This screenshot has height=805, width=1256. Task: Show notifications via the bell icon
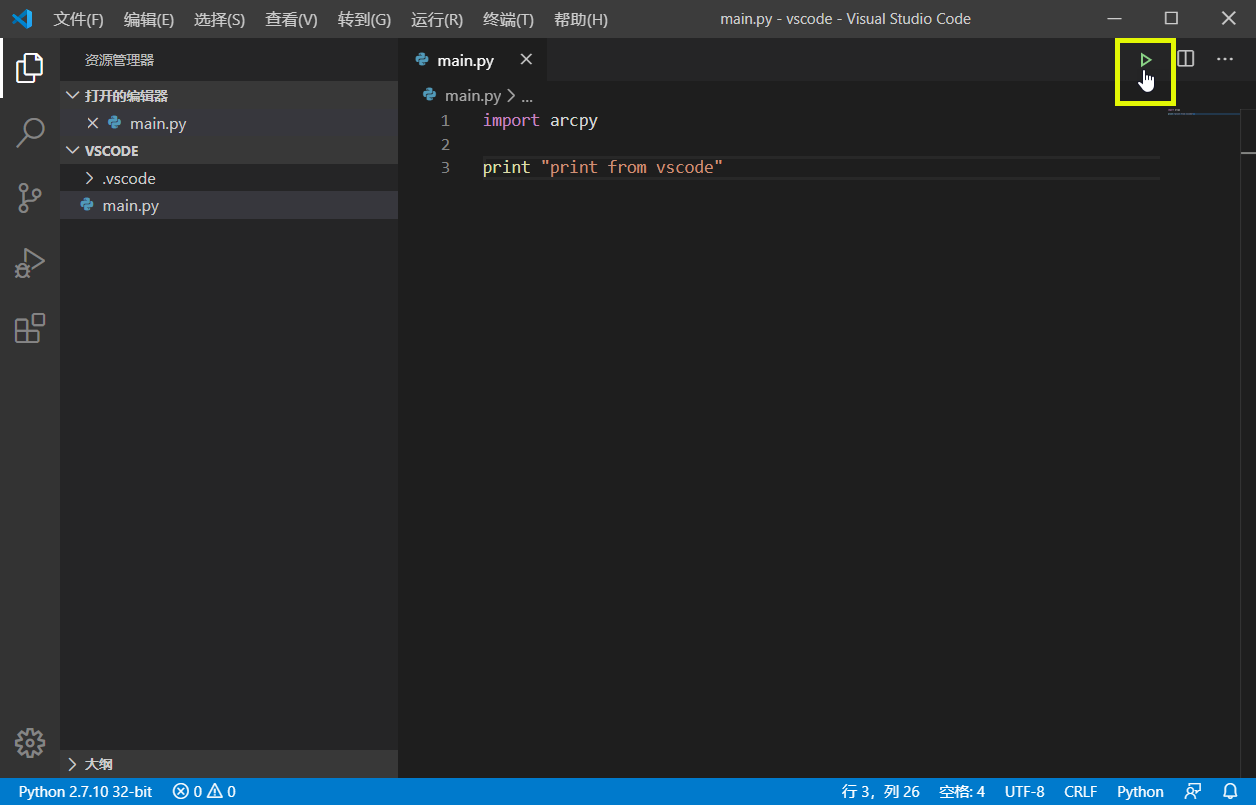pyautogui.click(x=1231, y=791)
